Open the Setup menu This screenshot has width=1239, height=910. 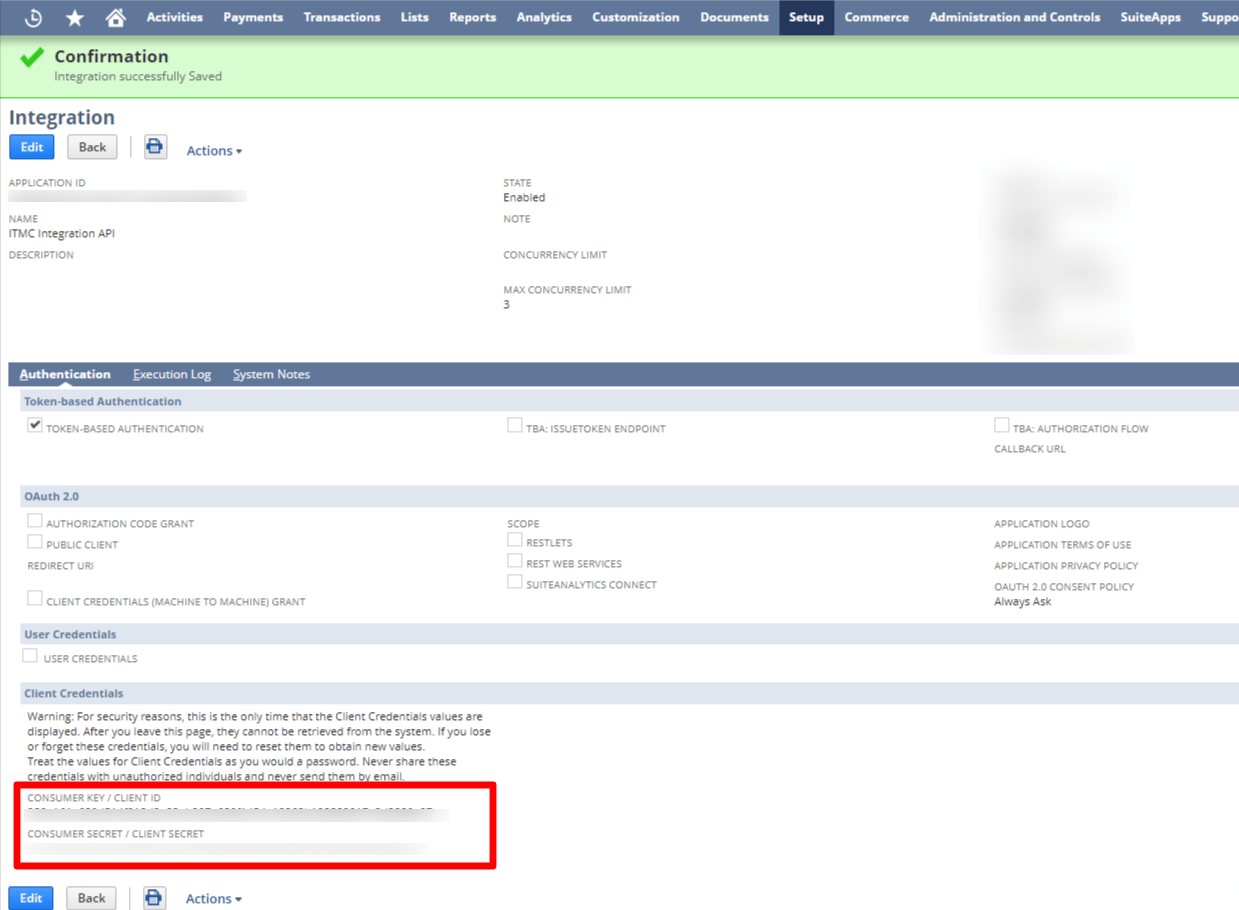coord(806,17)
